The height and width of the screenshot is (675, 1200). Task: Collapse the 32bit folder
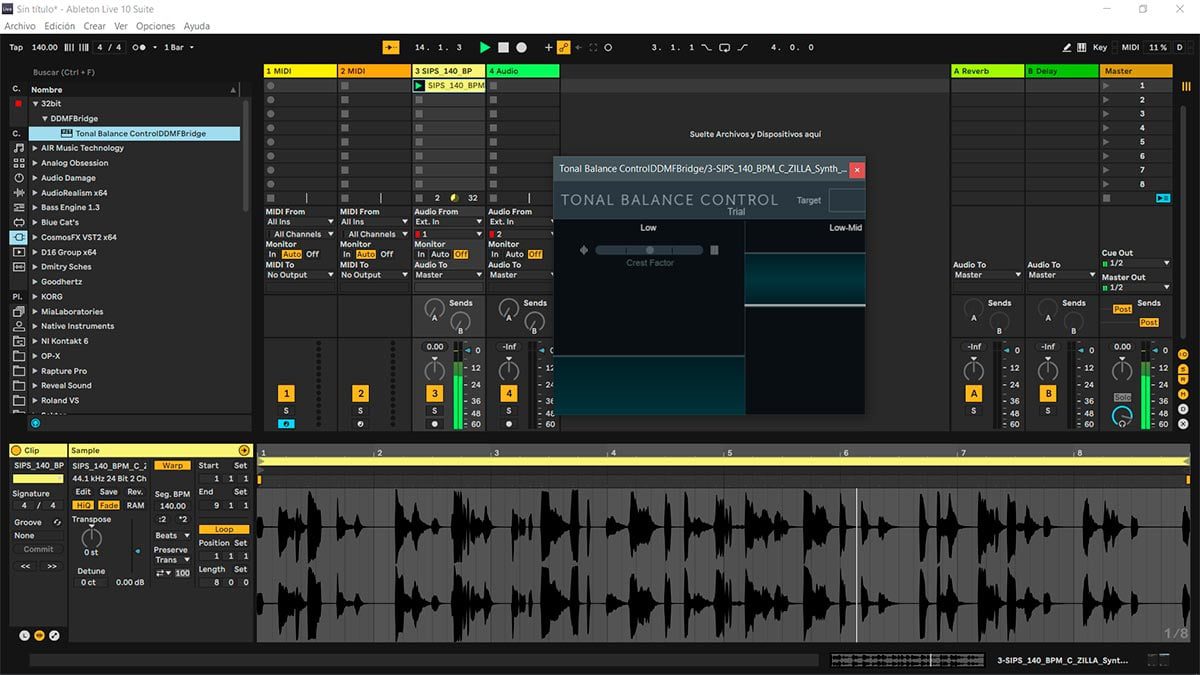point(35,103)
